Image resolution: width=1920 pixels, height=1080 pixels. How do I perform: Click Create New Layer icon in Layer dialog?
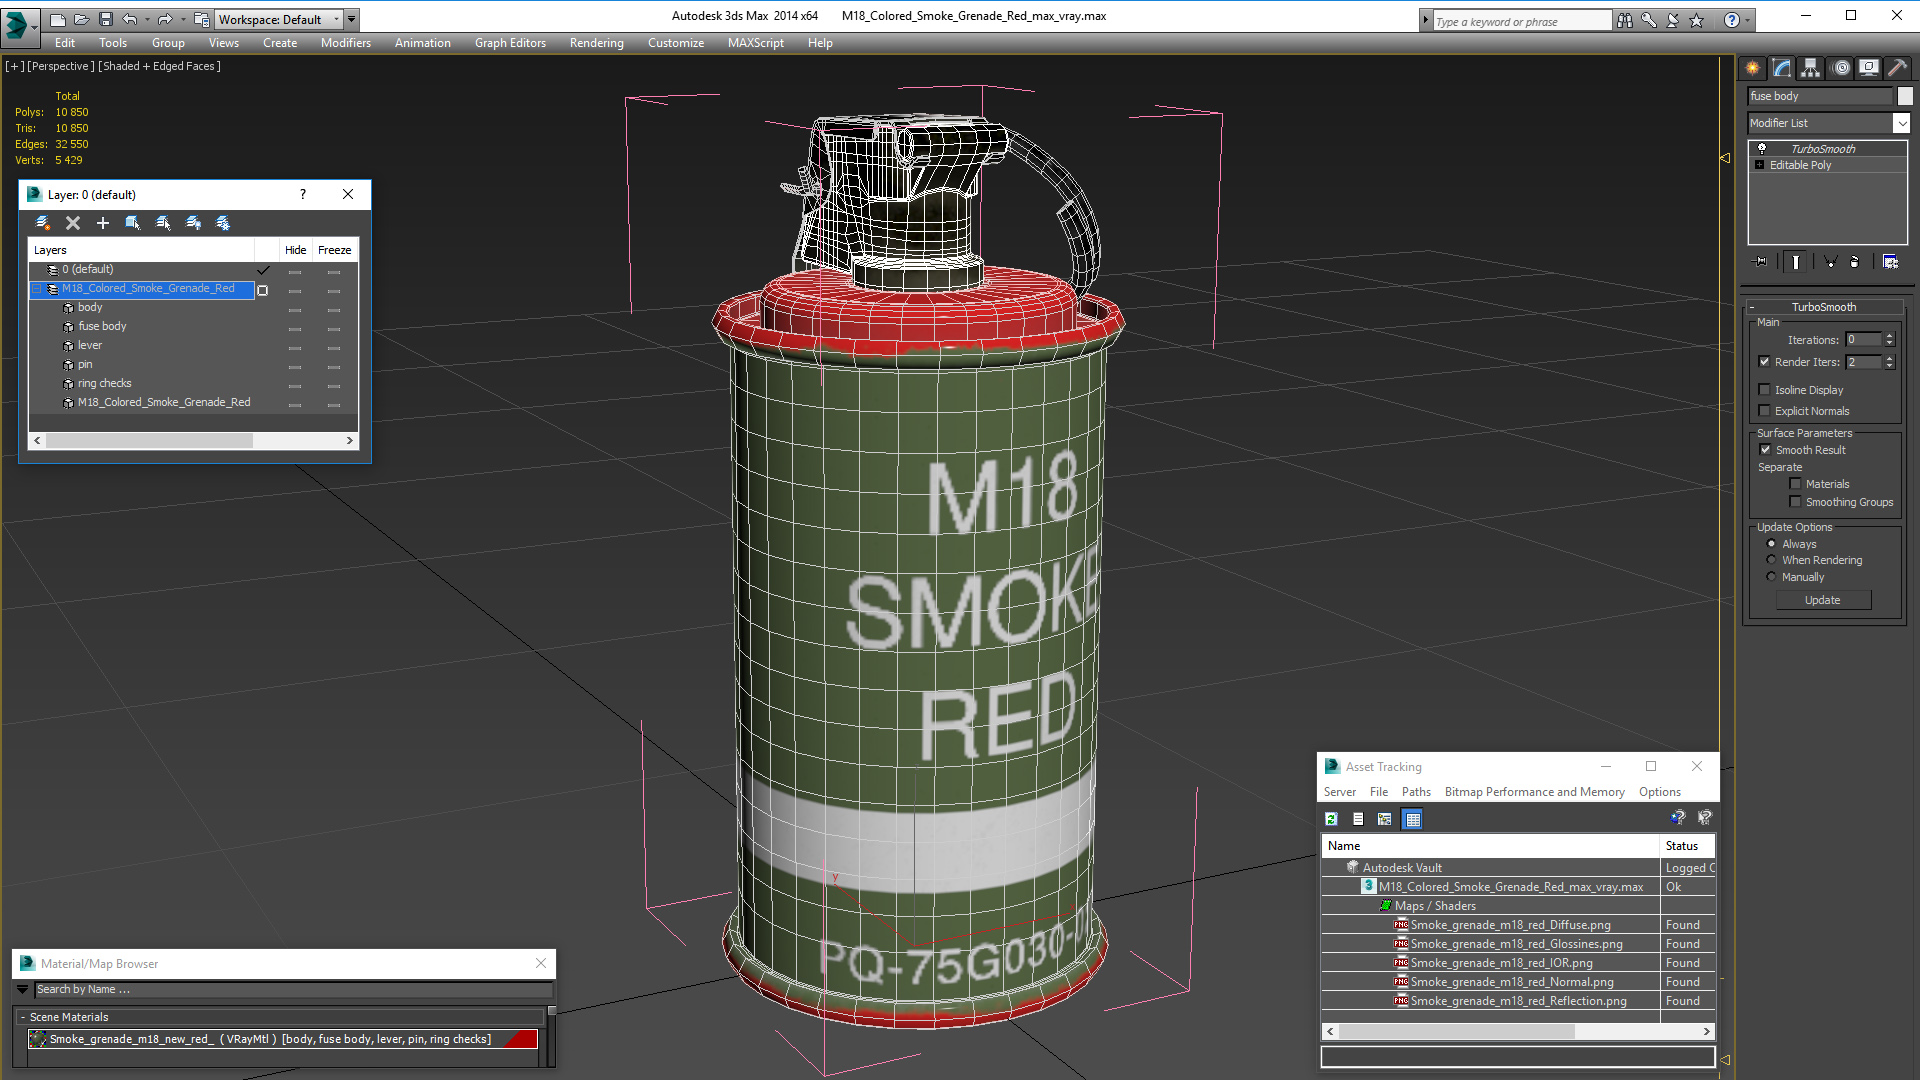43,223
